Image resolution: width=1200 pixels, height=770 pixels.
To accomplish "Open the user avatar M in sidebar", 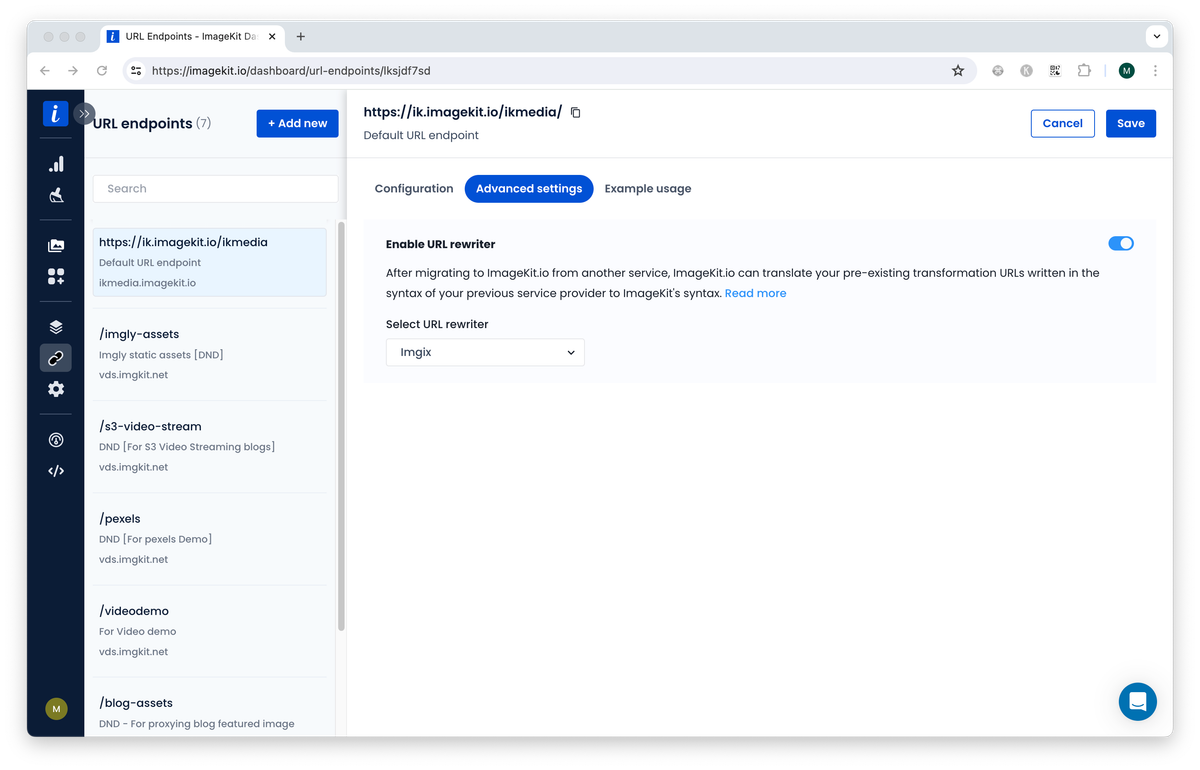I will click(x=56, y=708).
